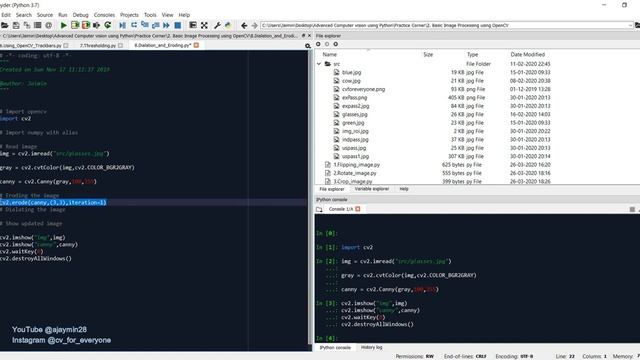Click the In [4] console prompt
Viewport: 640px width, 360px height.
326,338
